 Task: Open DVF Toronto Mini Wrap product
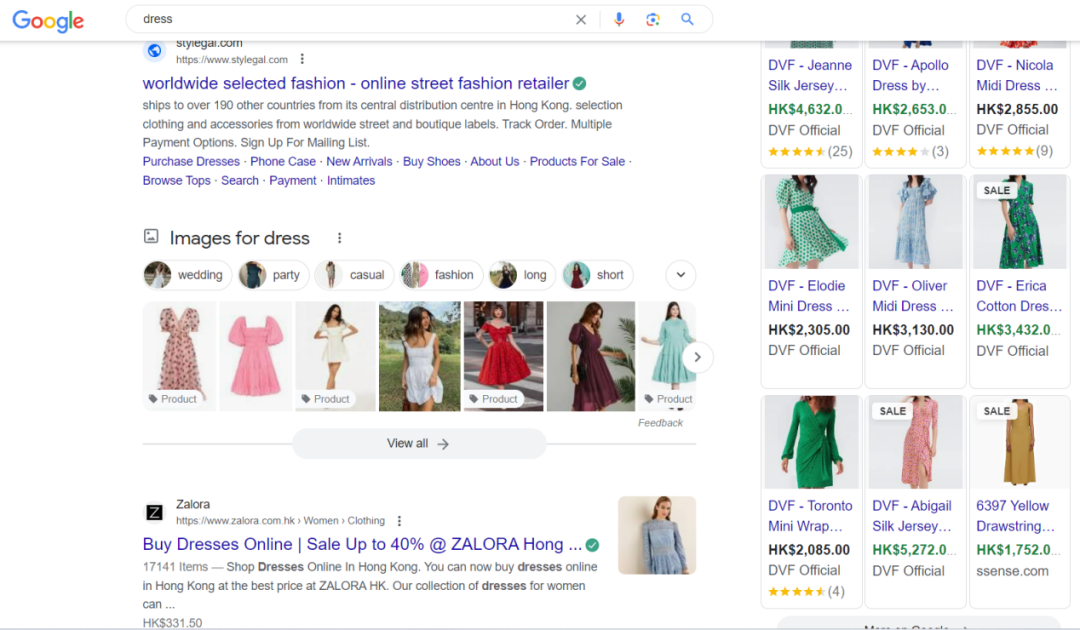coord(810,515)
